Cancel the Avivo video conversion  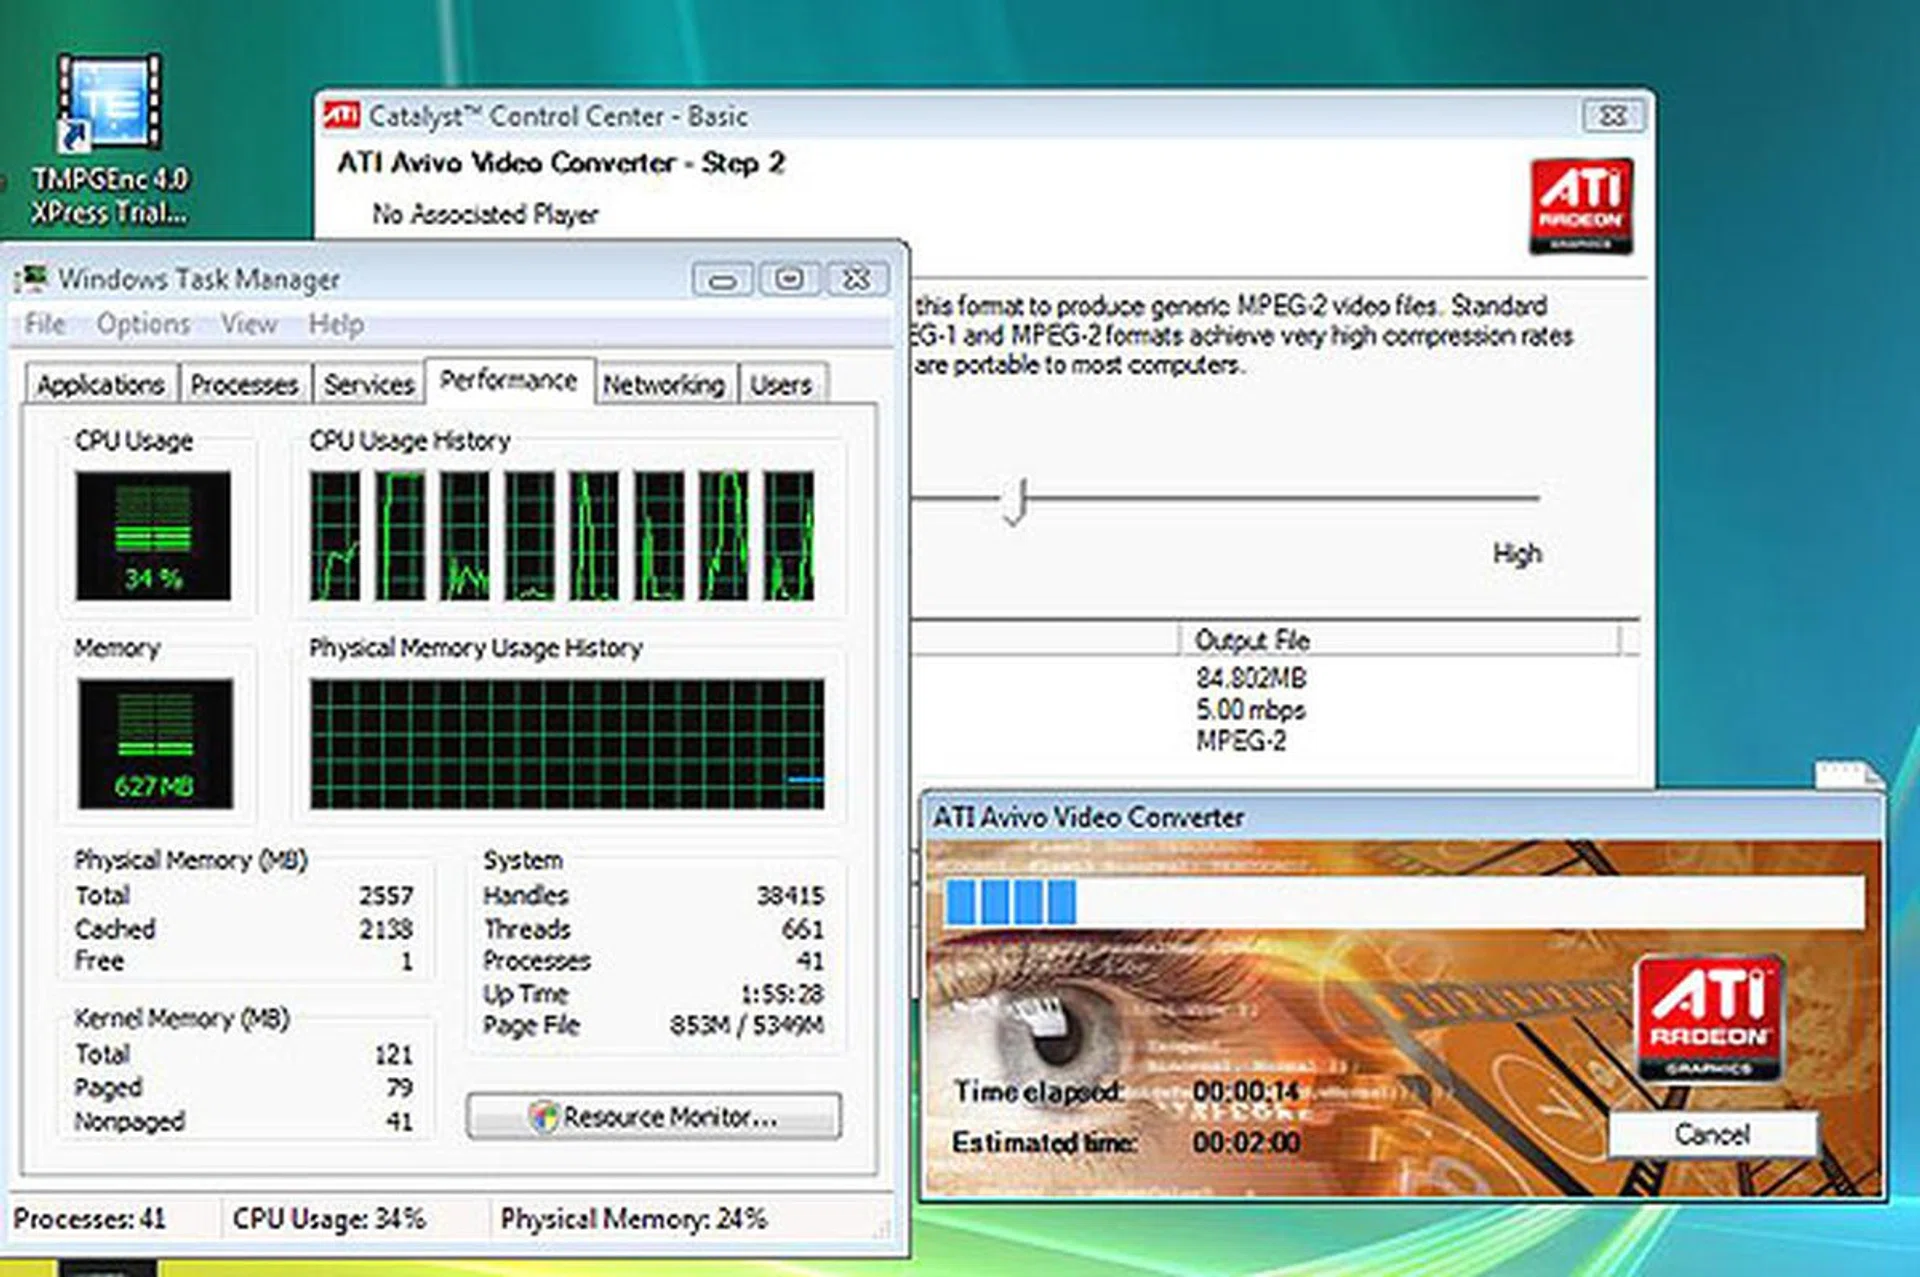click(x=1712, y=1134)
